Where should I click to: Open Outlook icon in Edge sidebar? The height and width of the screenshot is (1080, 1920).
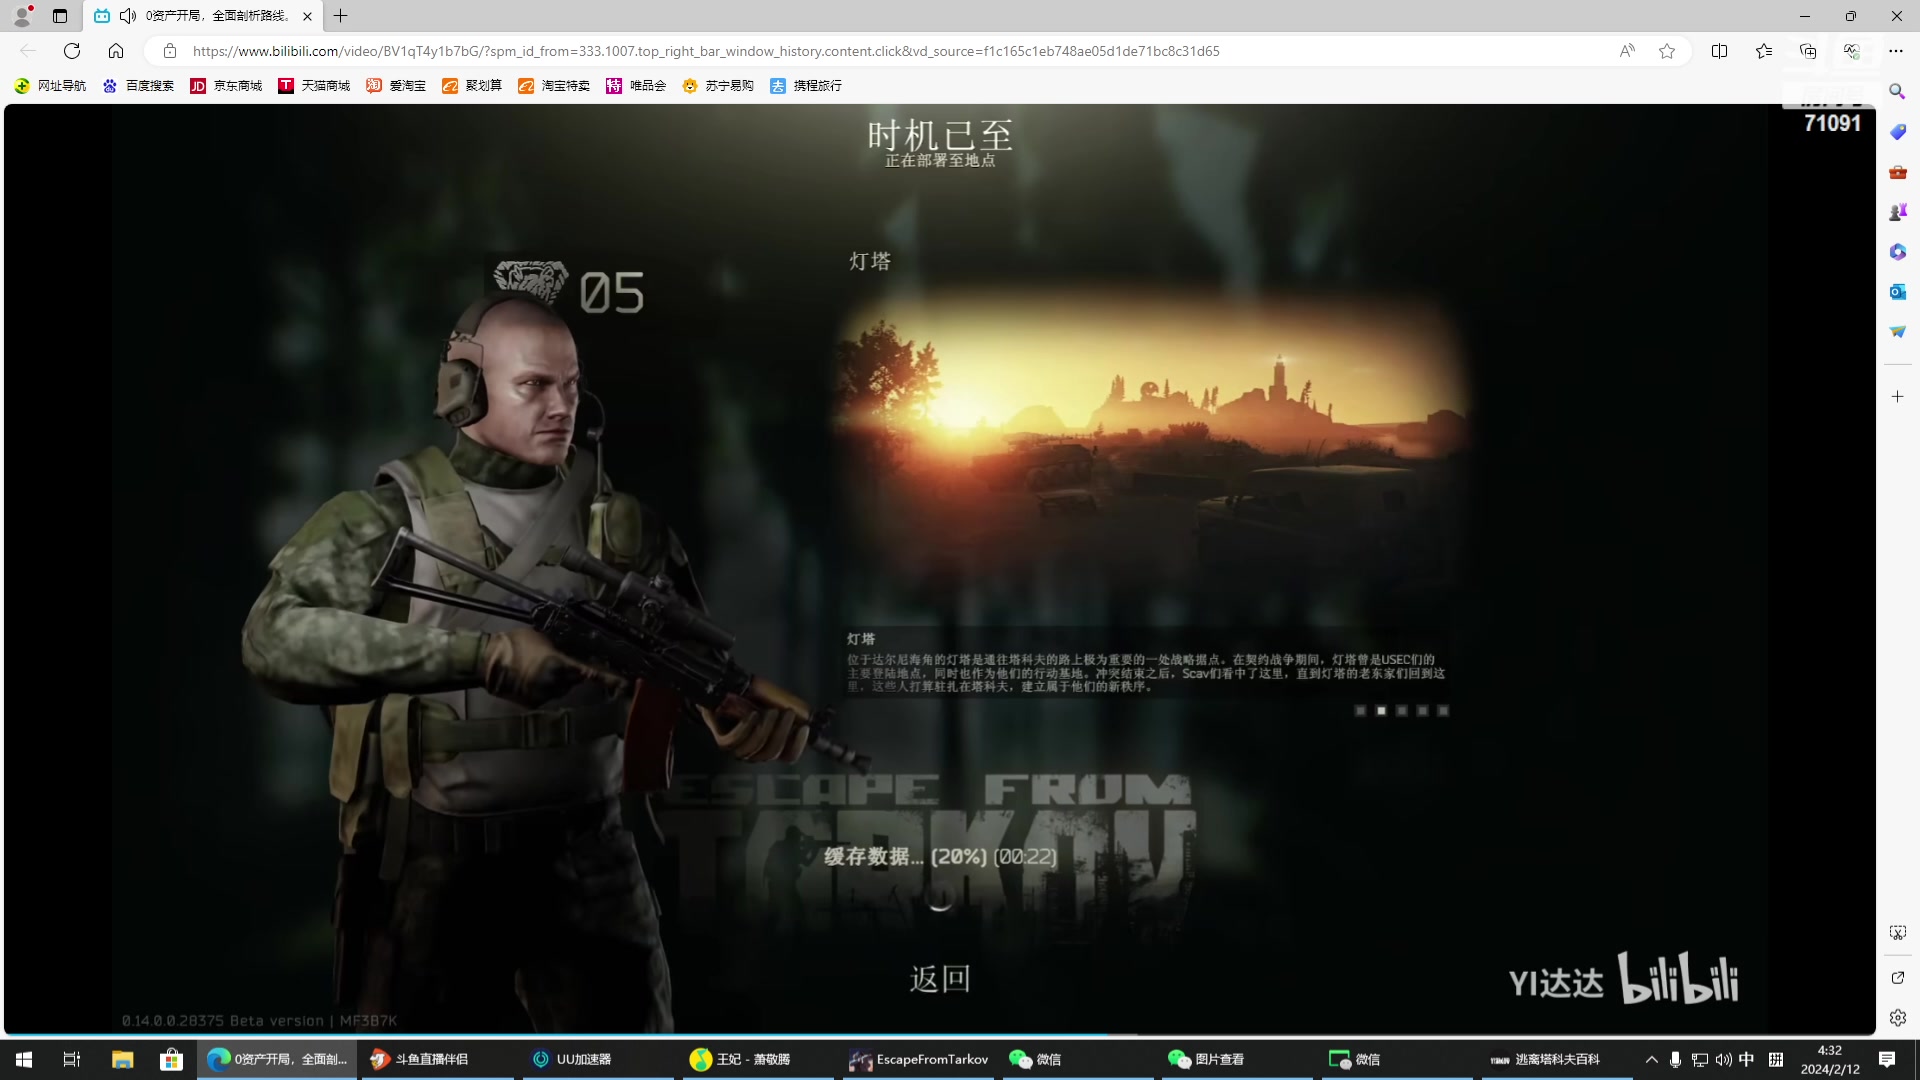point(1897,292)
